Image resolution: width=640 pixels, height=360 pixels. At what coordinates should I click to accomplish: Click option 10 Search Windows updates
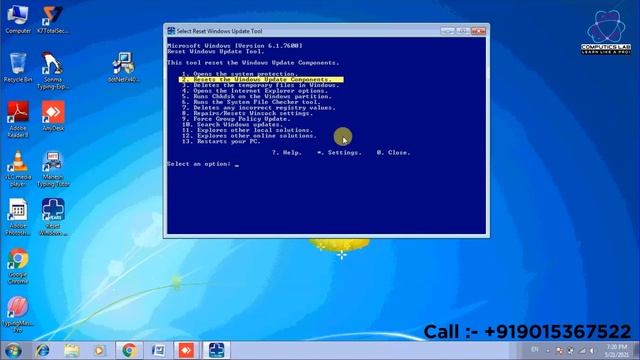(x=232, y=124)
